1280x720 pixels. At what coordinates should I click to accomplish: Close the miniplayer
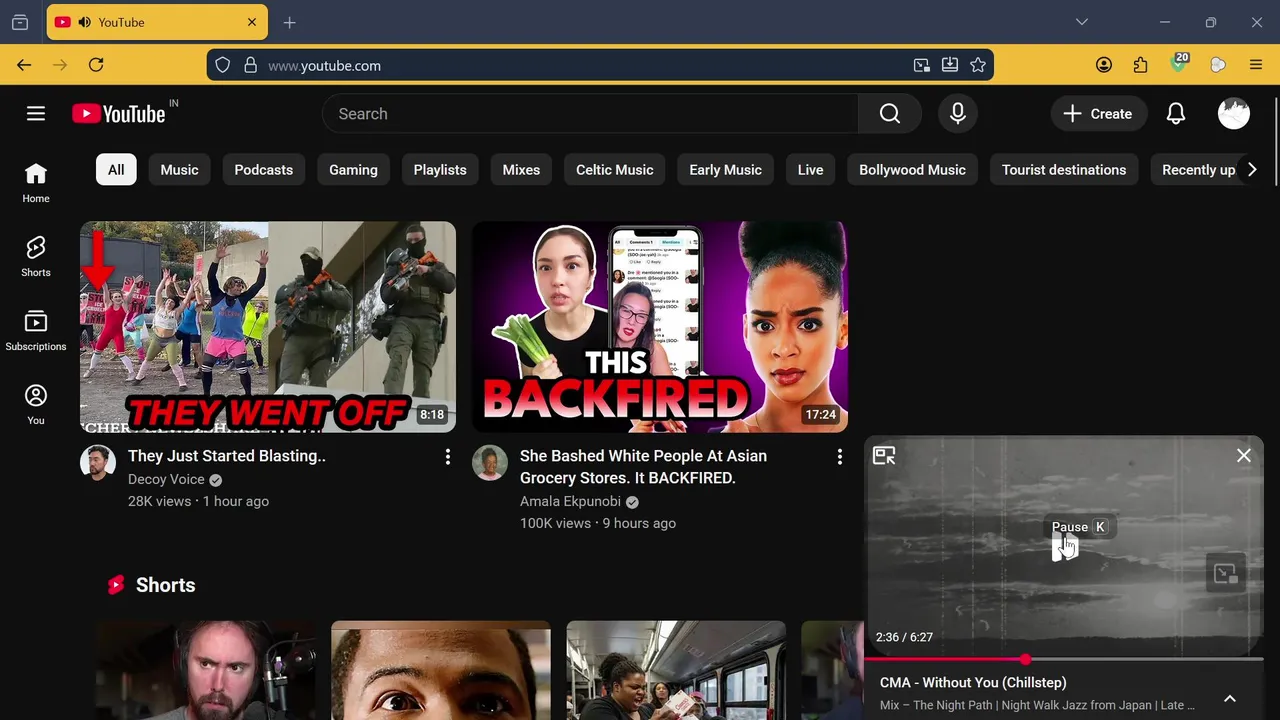(x=1244, y=456)
